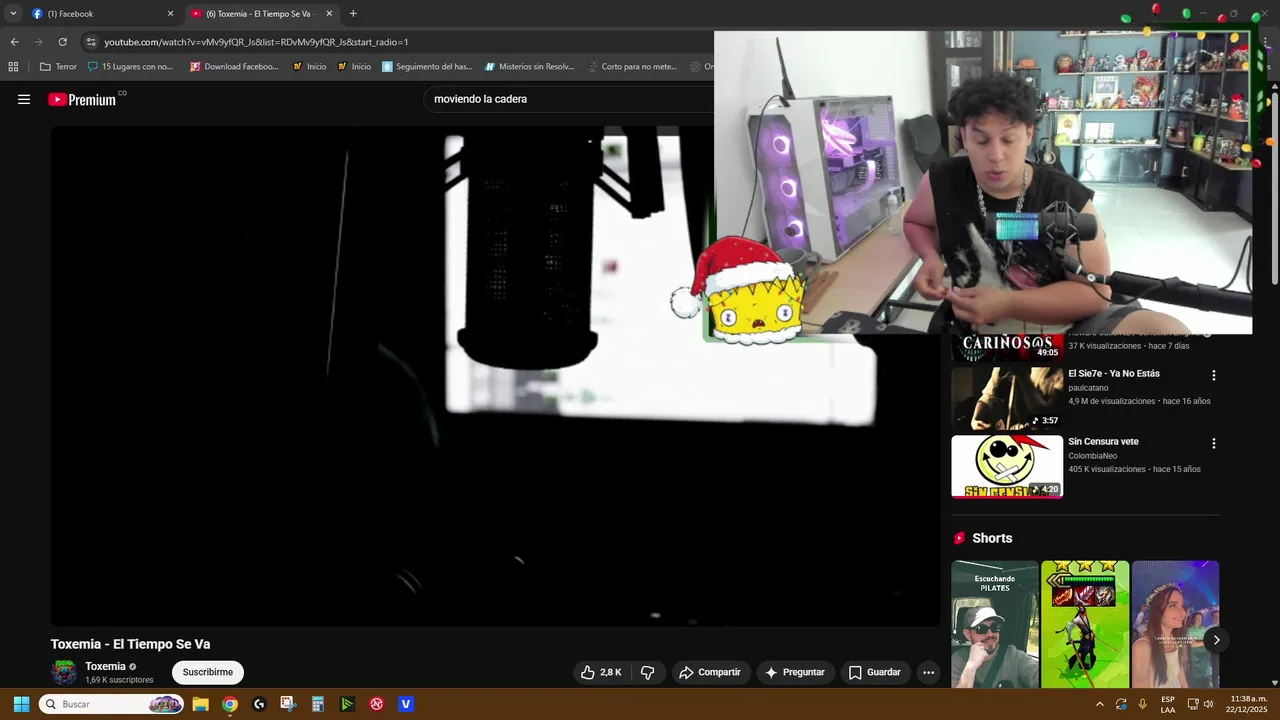Open more actions ellipsis below video
The image size is (1280, 720).
[x=928, y=672]
